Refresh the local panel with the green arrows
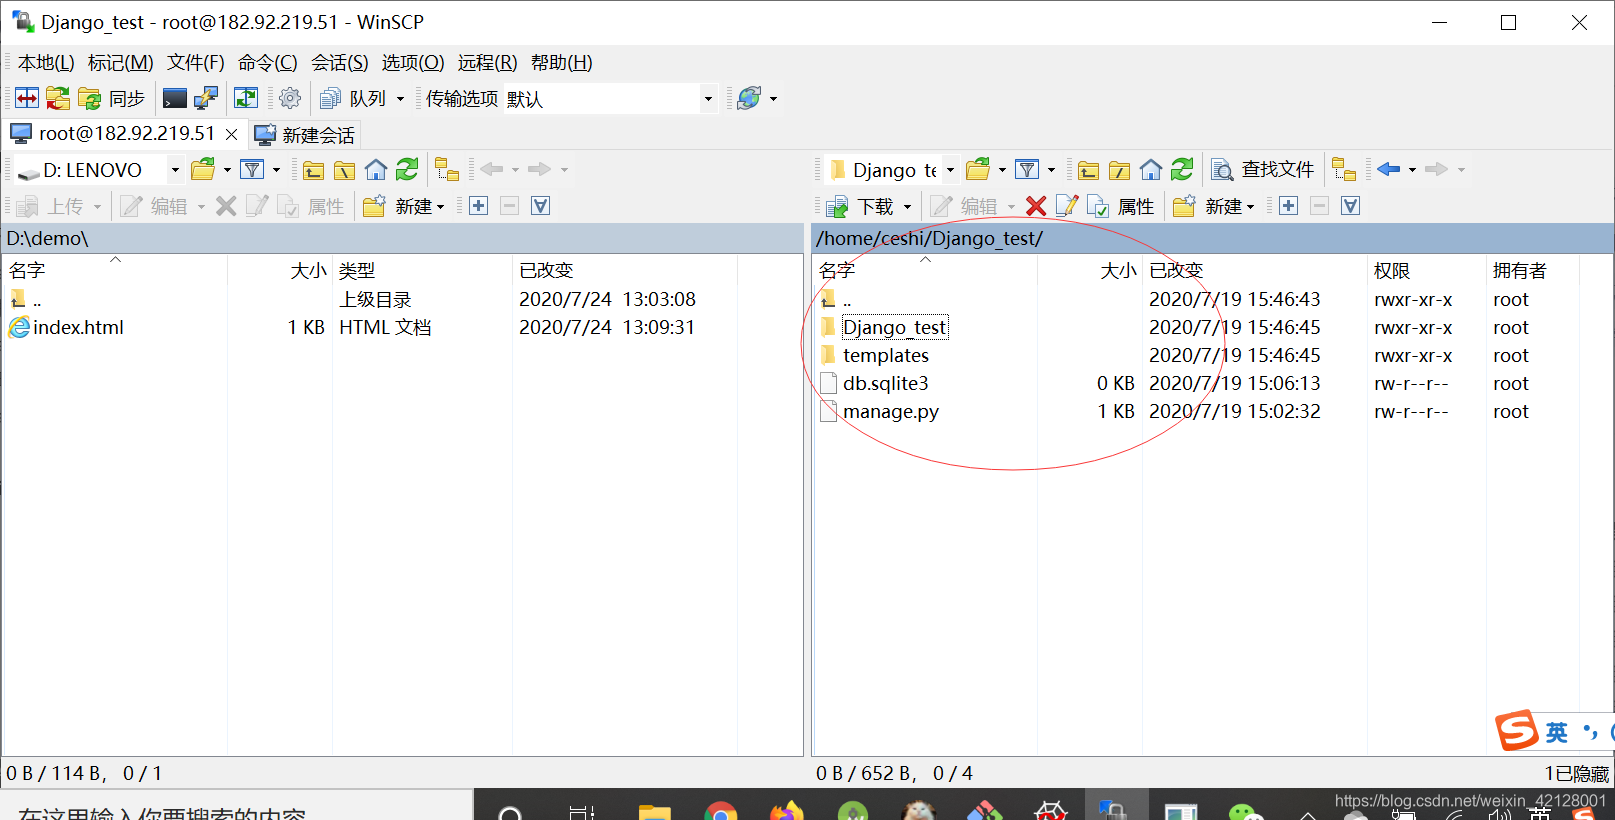The height and width of the screenshot is (820, 1615). (x=407, y=169)
